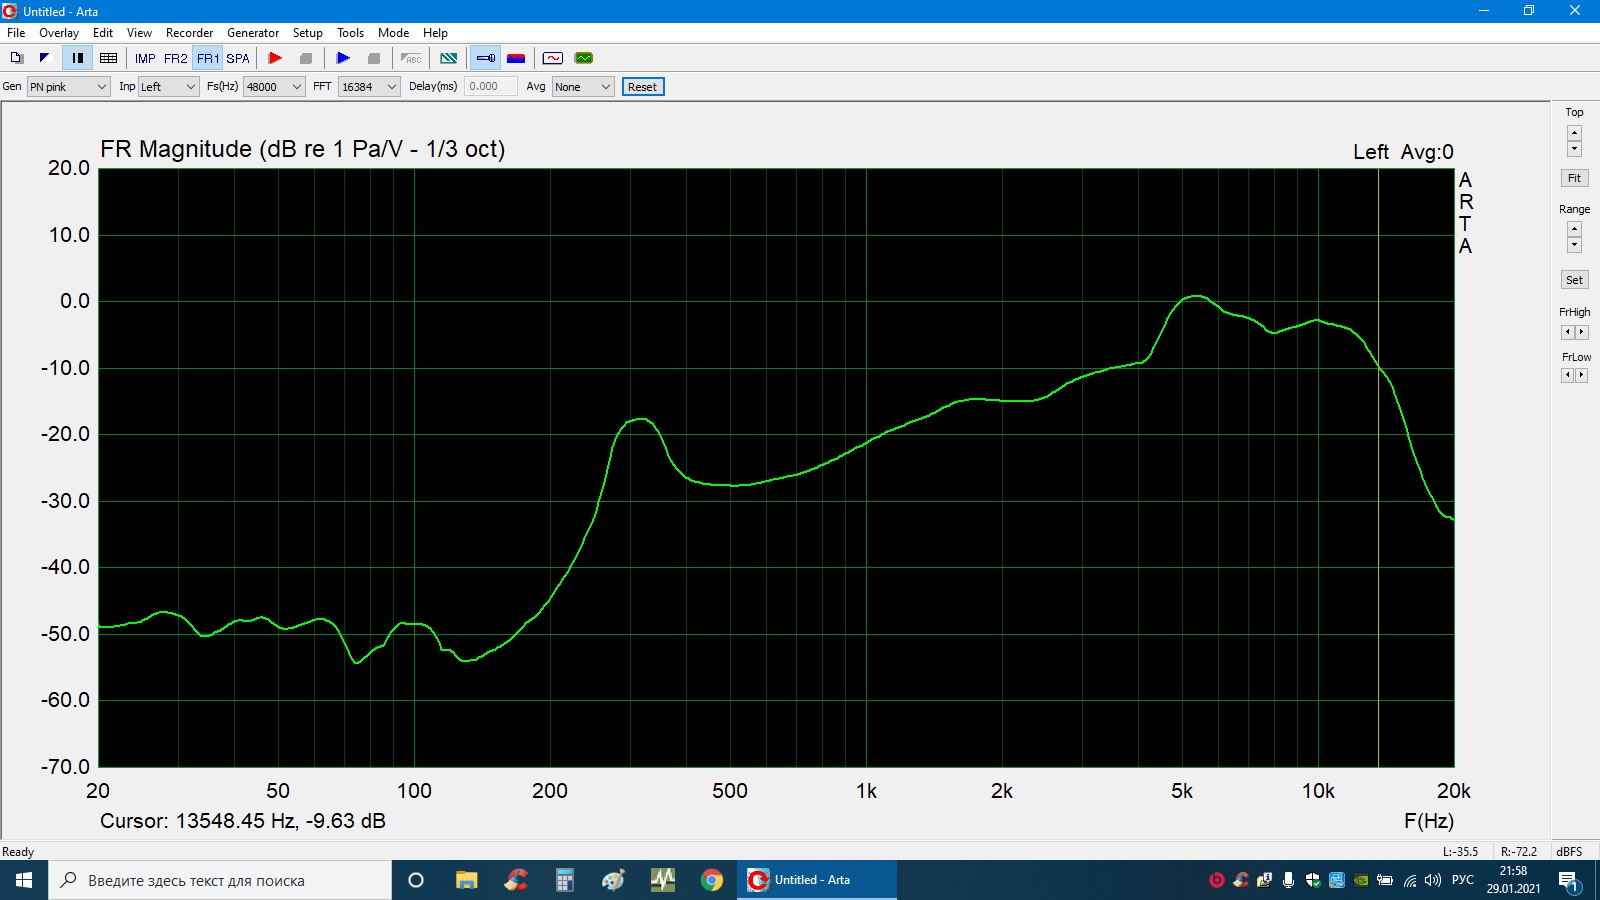The image size is (1600, 900).
Task: Click the red curve signal window icon
Action: coord(553,58)
